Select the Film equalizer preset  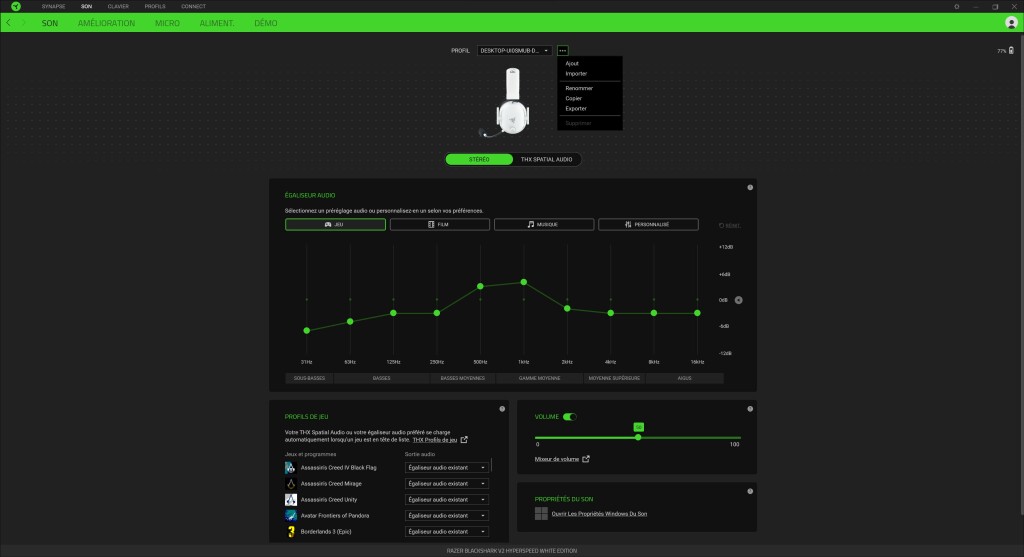click(440, 225)
